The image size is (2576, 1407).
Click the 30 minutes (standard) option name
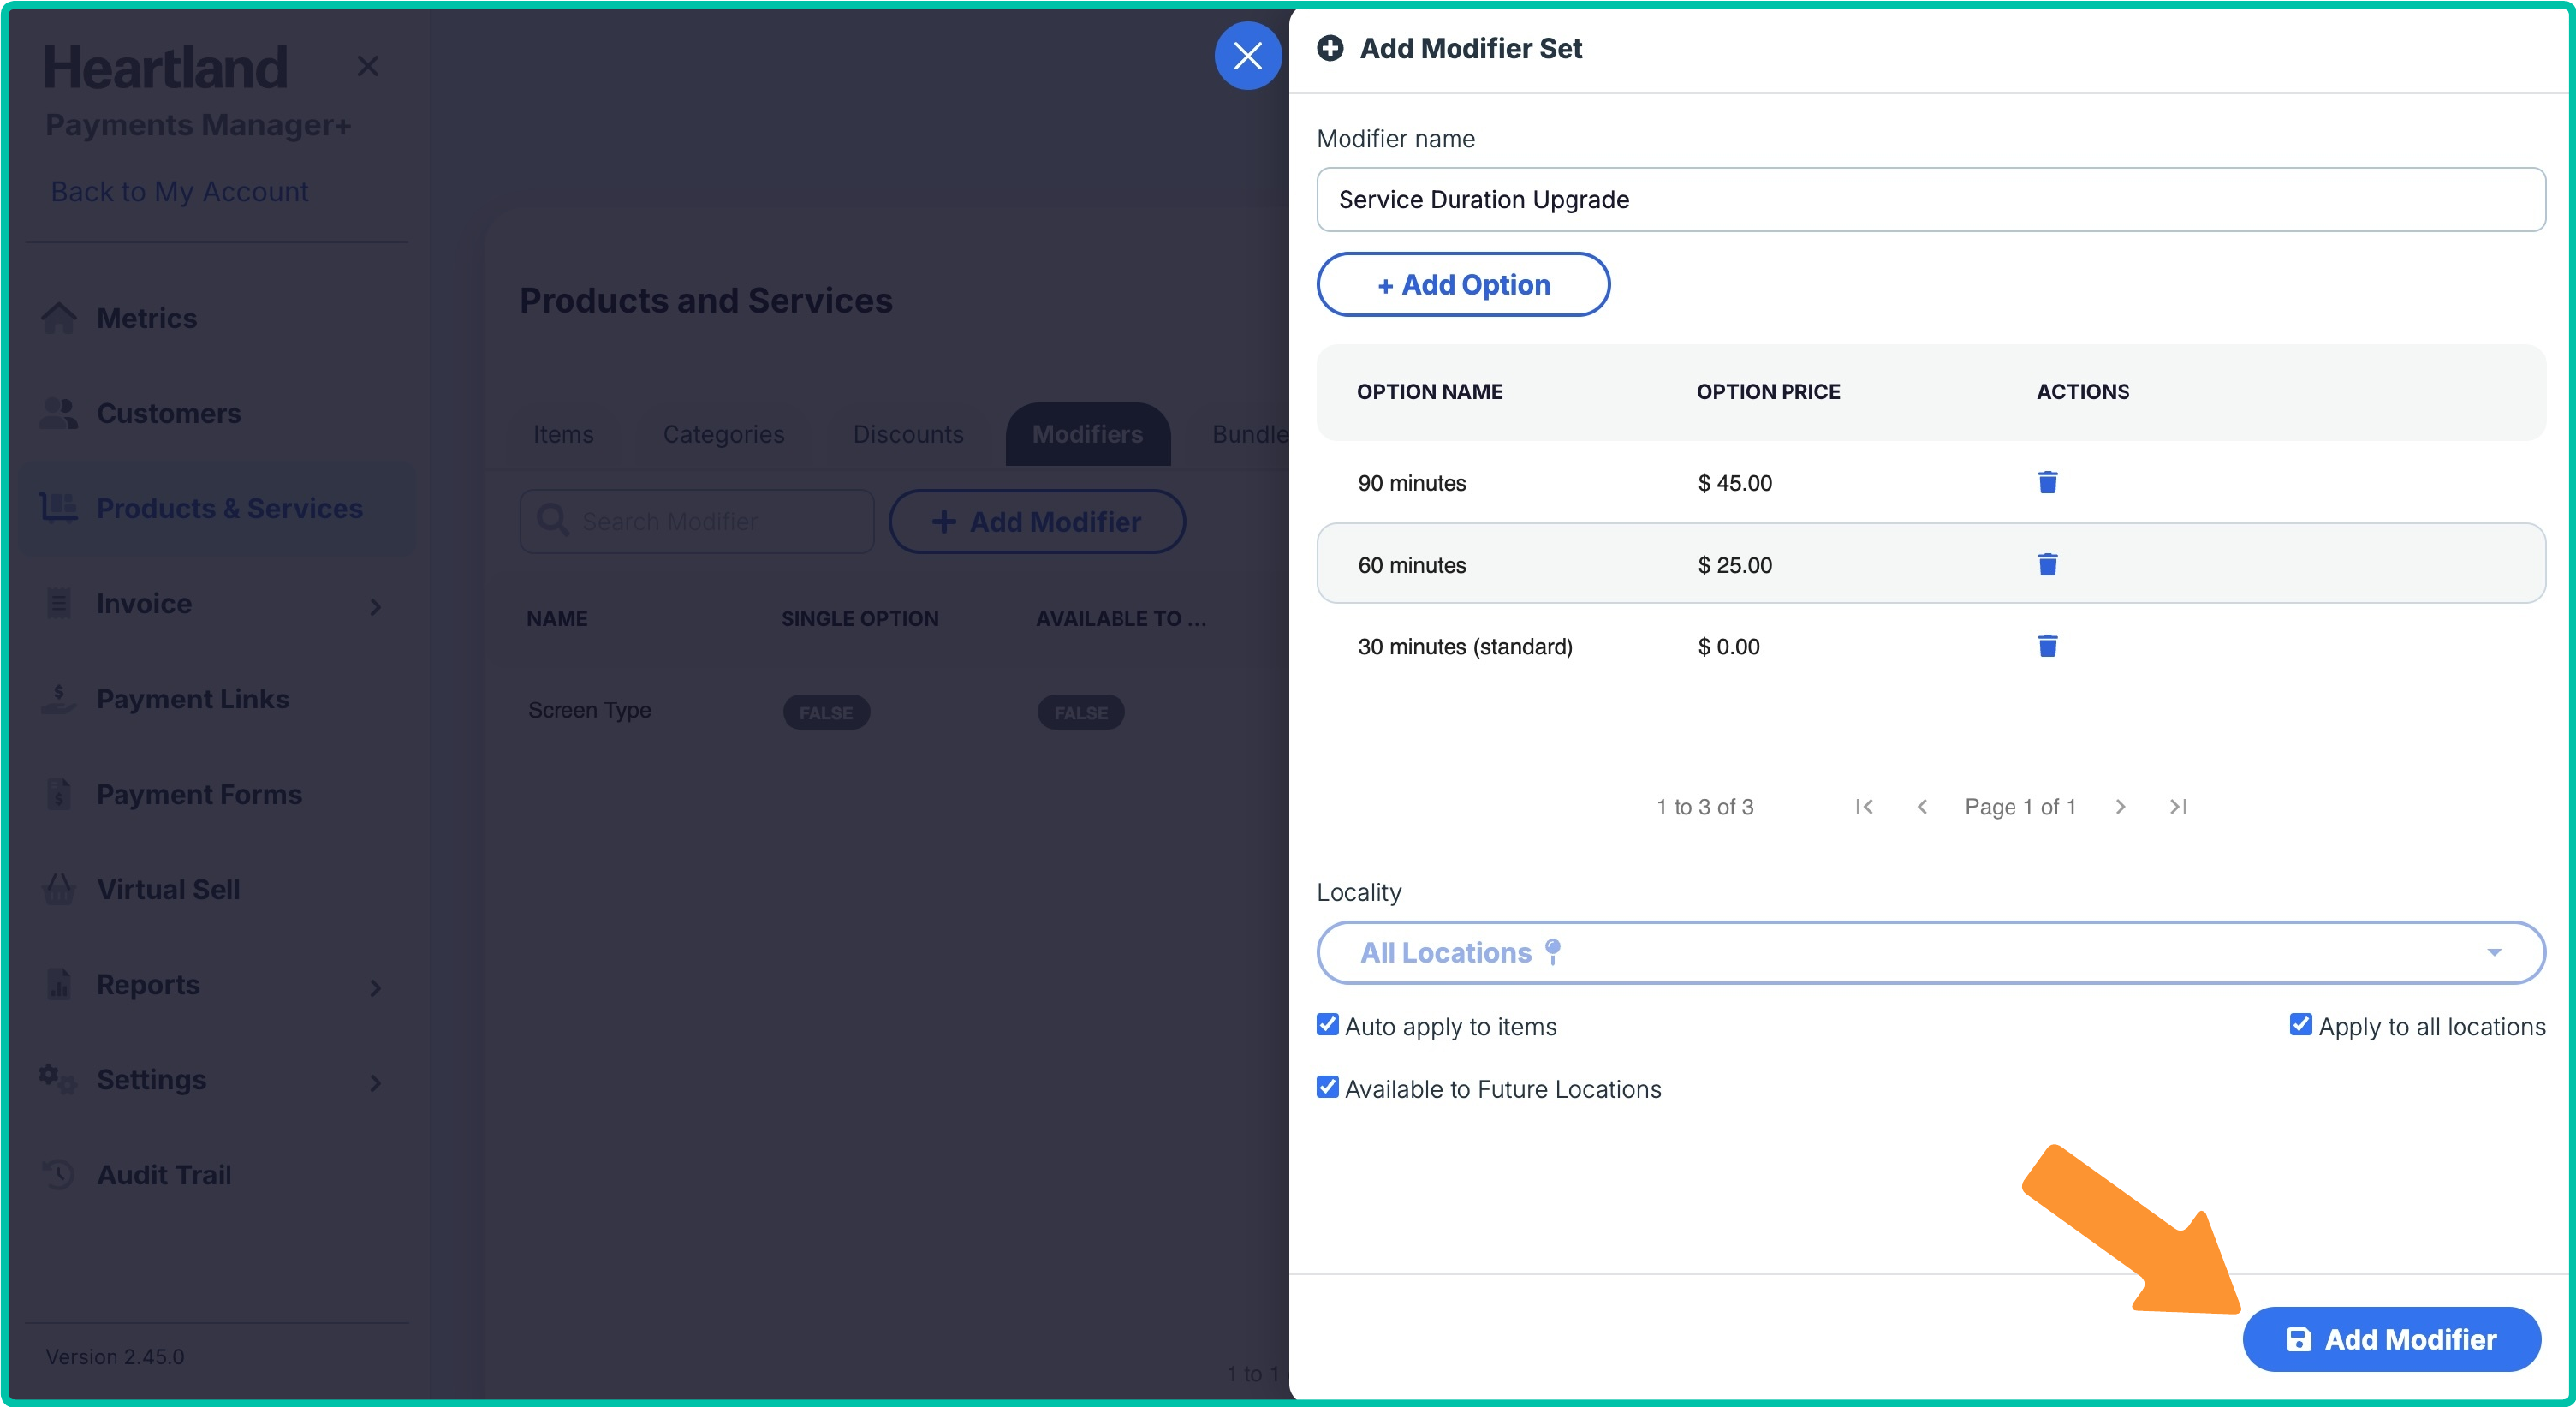(x=1465, y=647)
